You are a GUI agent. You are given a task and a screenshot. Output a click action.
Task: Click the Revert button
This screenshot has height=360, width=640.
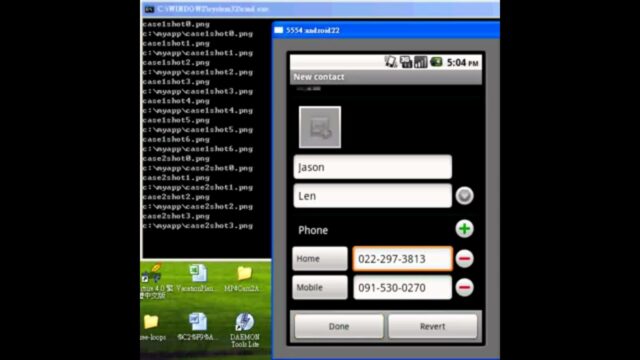(433, 326)
